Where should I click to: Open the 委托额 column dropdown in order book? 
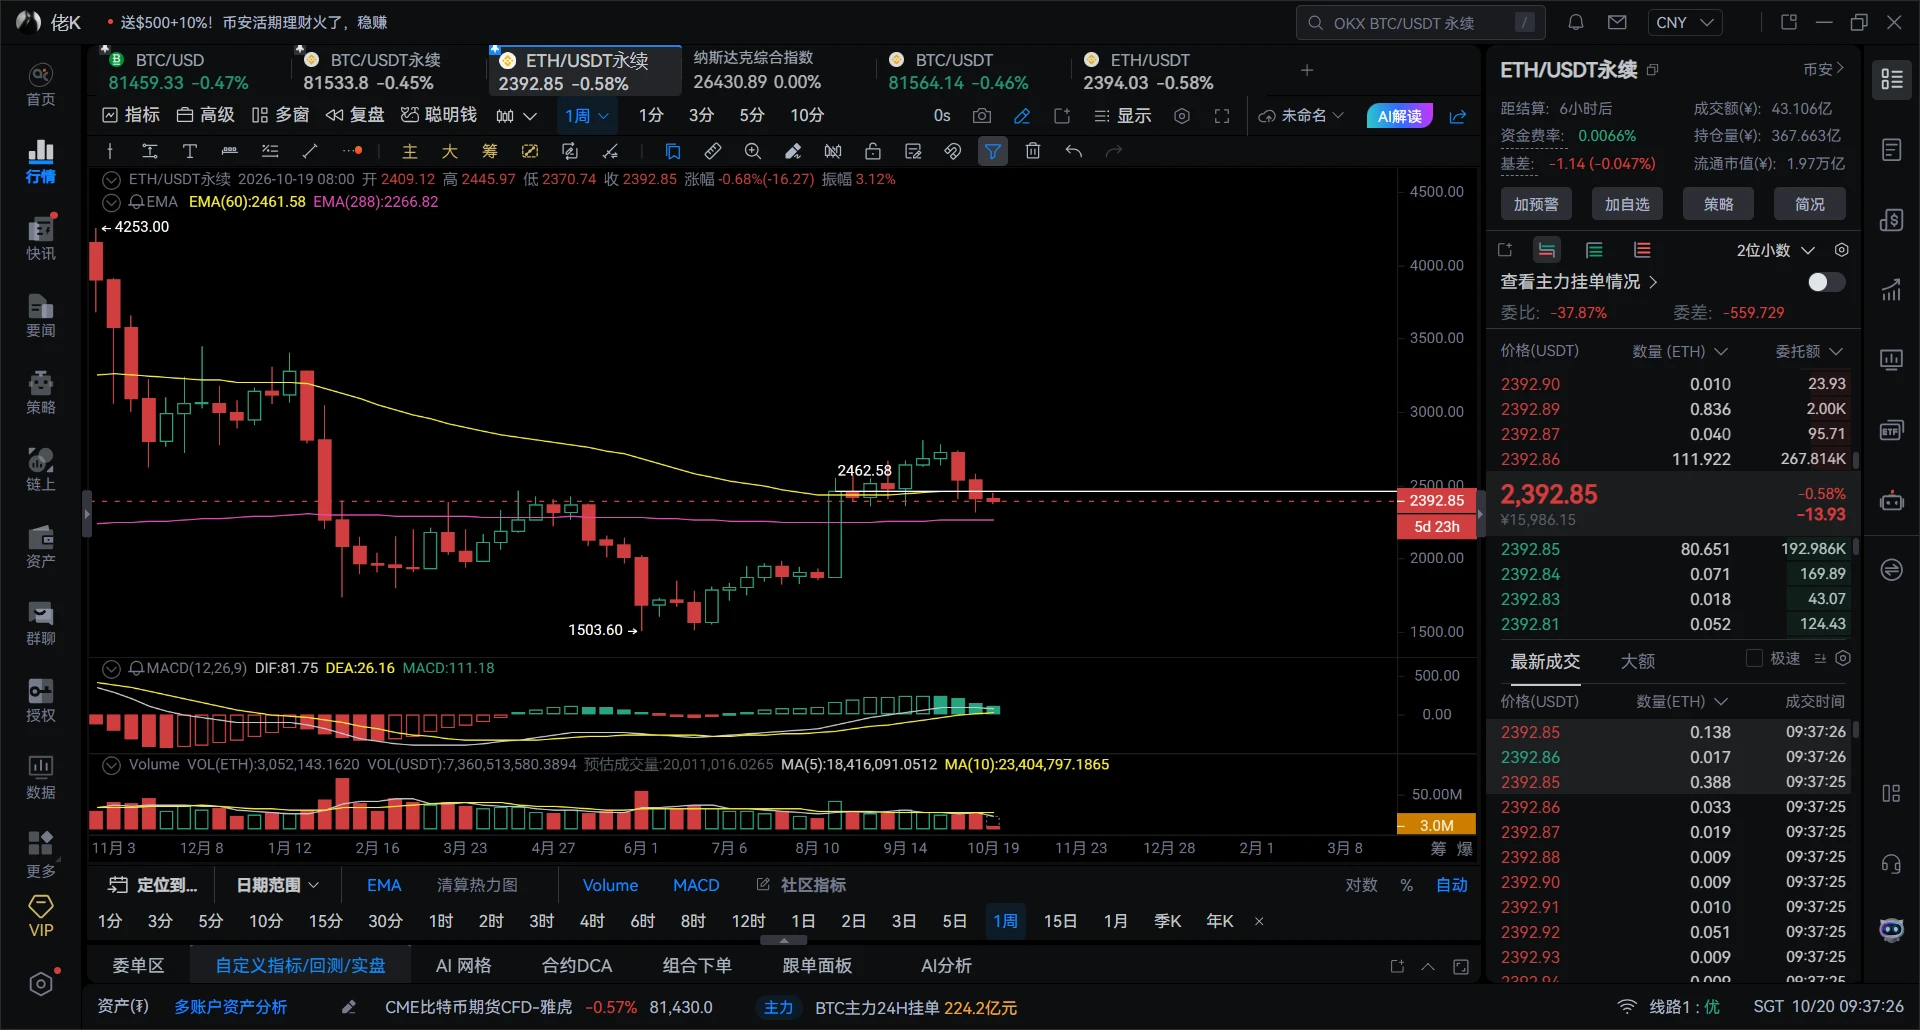tap(1808, 351)
